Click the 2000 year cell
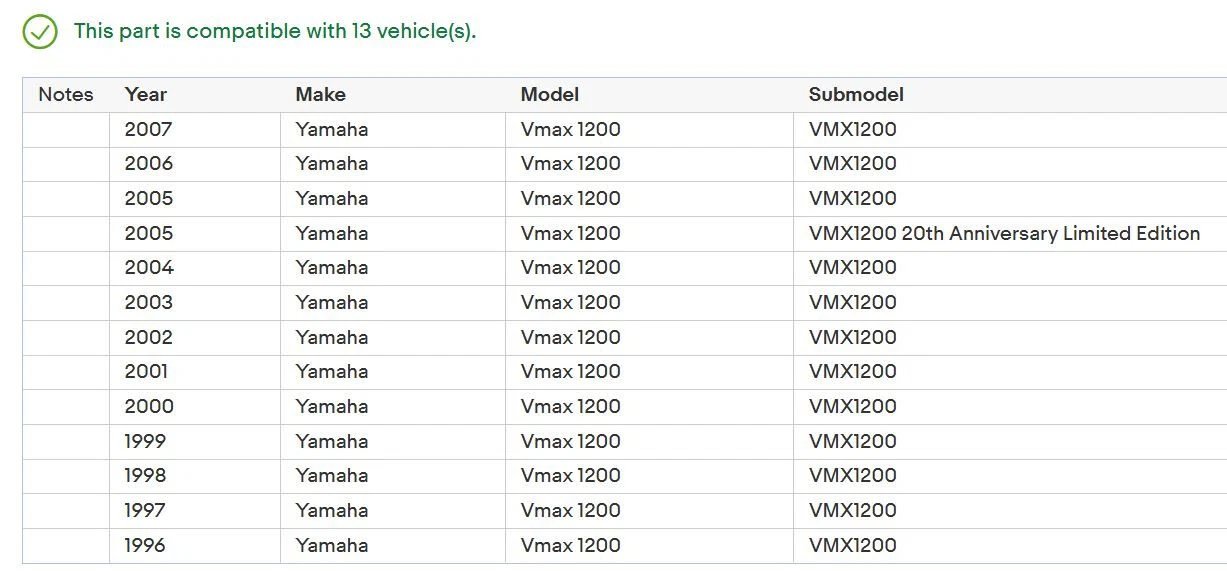Viewport: 1227px width, 571px height. pyautogui.click(x=149, y=406)
